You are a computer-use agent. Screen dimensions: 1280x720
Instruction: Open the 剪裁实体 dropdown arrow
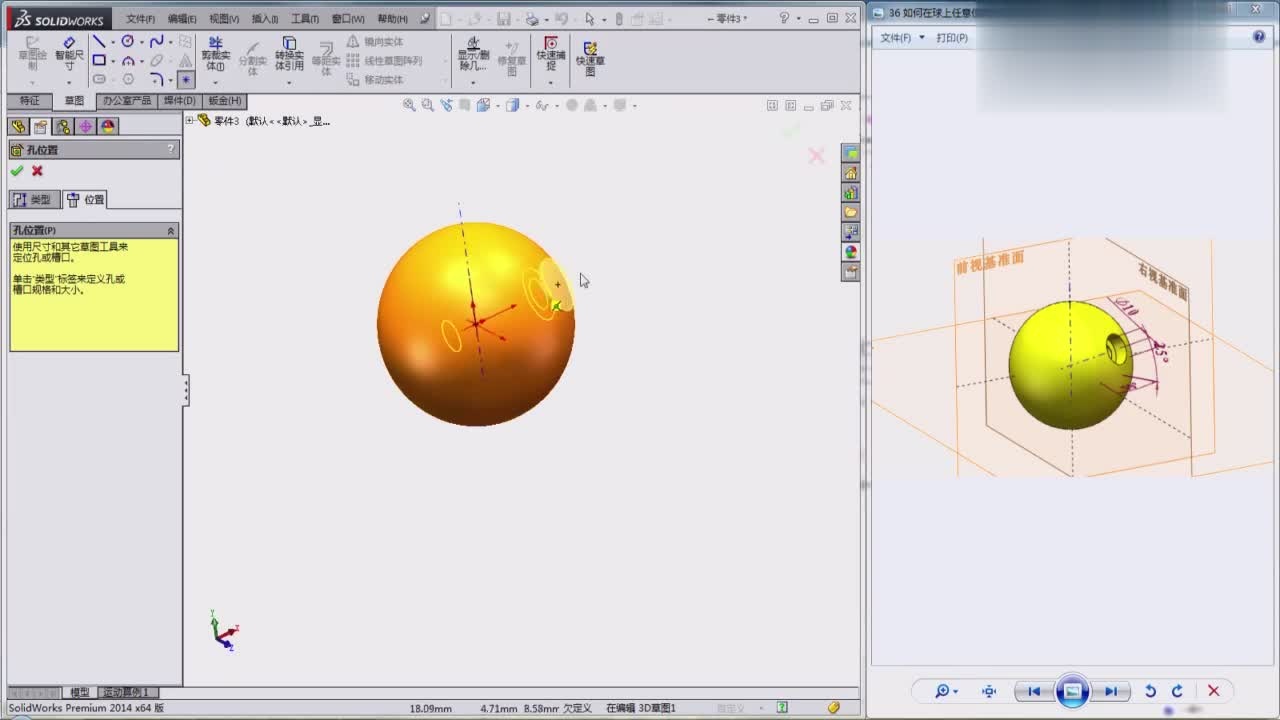215,82
